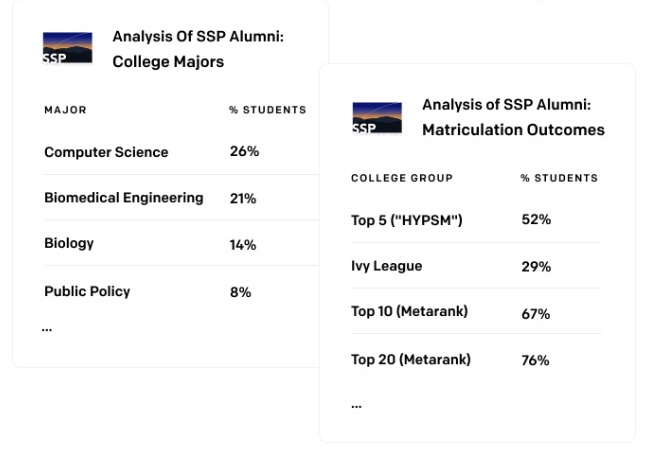The height and width of the screenshot is (461, 649).
Task: Expand more majors via the ellipsis
Action: click(47, 329)
